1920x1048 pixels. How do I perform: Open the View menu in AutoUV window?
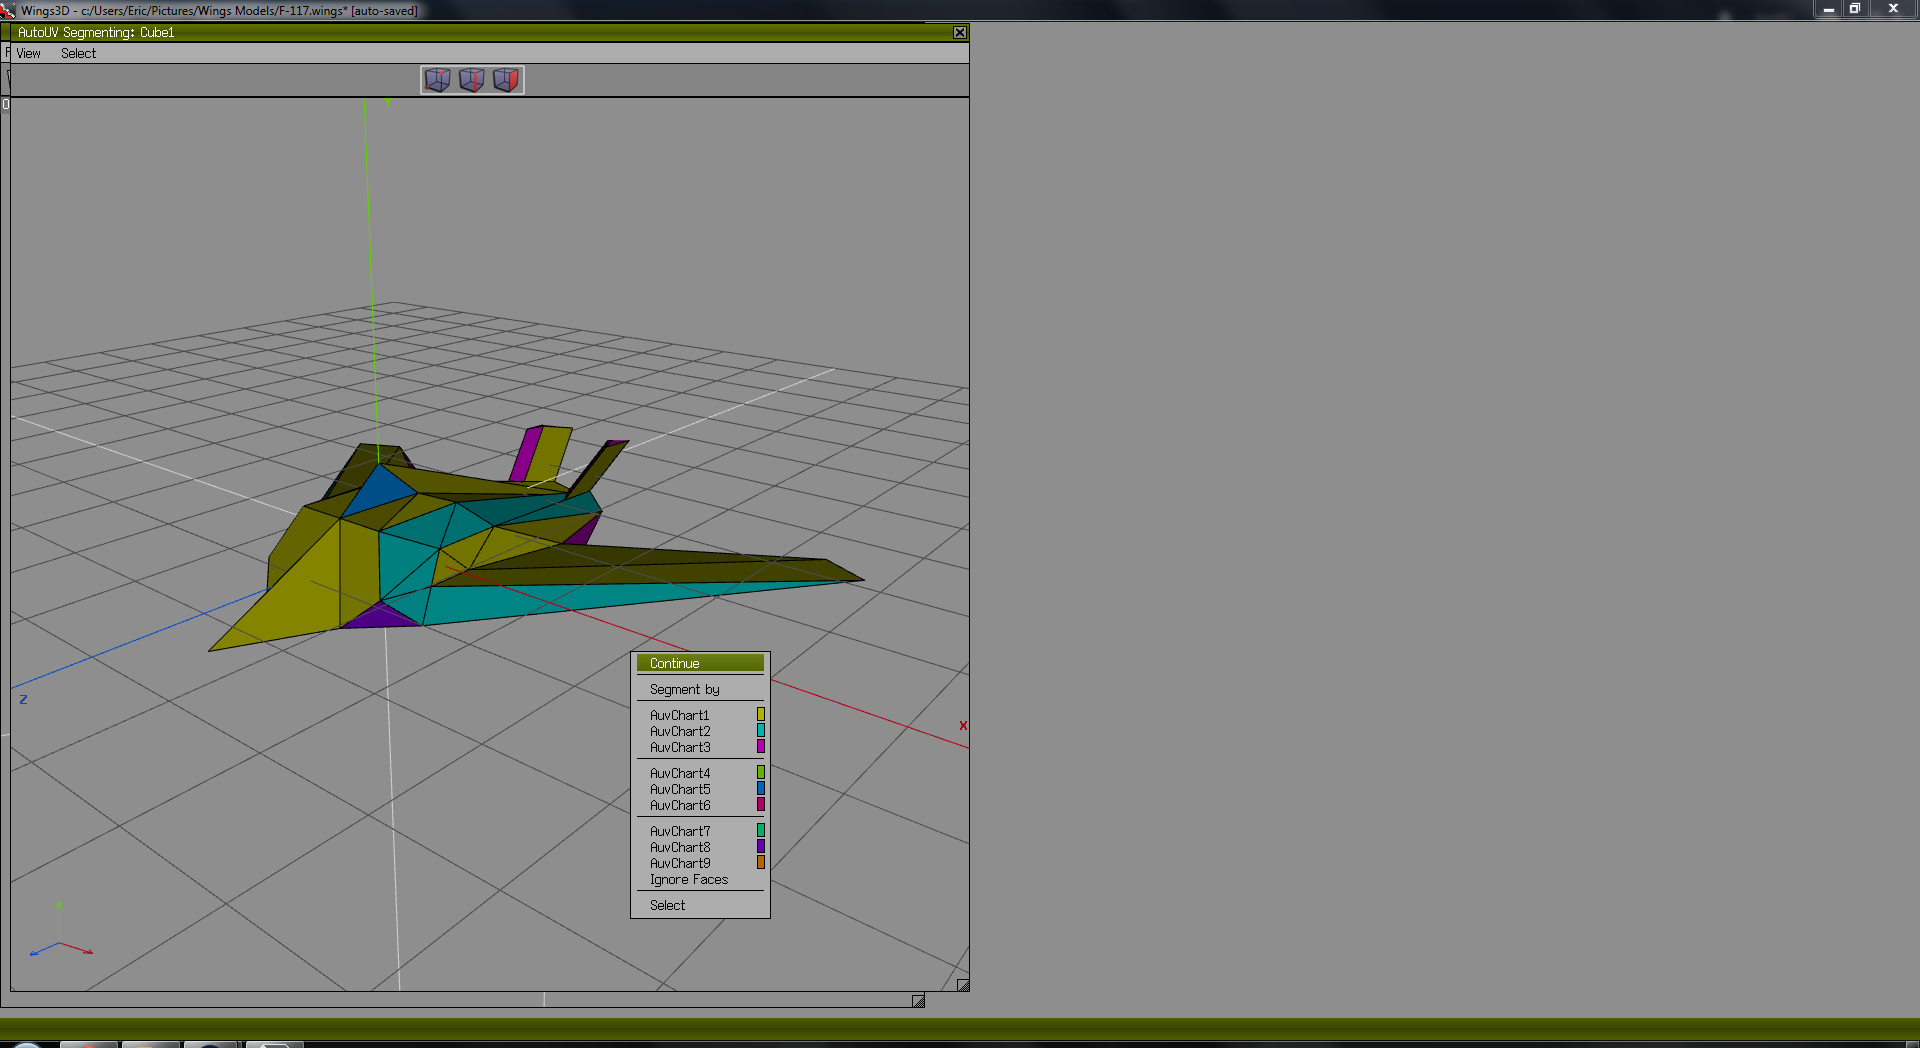tap(28, 54)
